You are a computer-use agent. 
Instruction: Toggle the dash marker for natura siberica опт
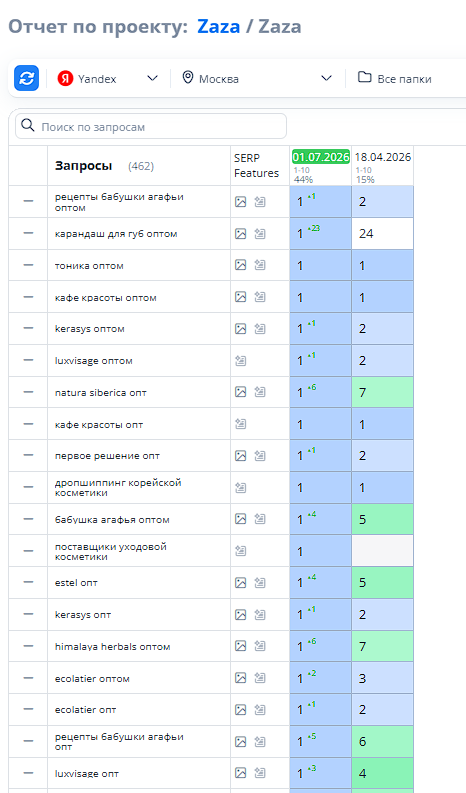coord(28,392)
